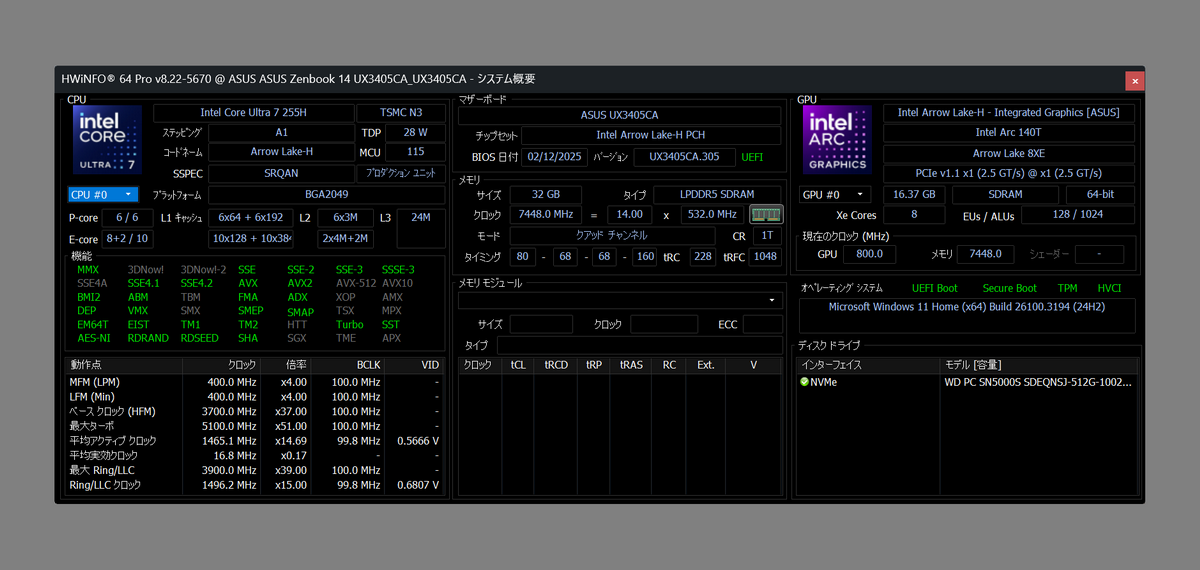Click the Intel Arc Graphics logo
Viewport: 1200px width, 570px height.
(x=837, y=141)
